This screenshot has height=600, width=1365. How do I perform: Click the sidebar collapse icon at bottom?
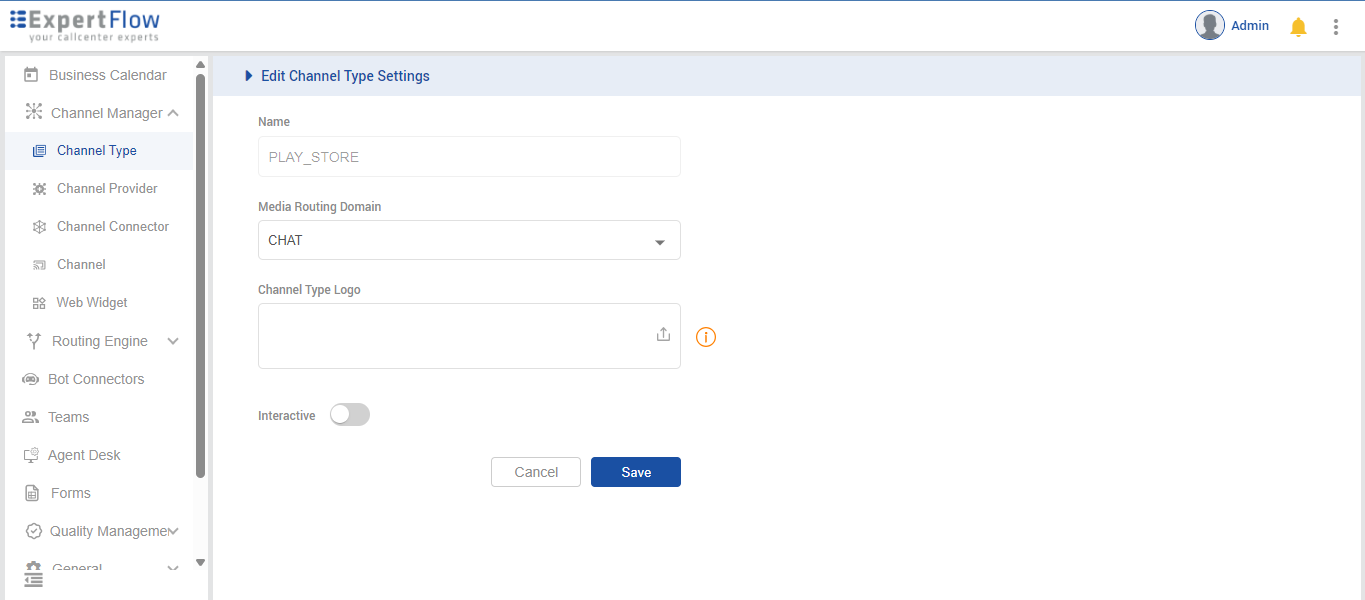[33, 579]
